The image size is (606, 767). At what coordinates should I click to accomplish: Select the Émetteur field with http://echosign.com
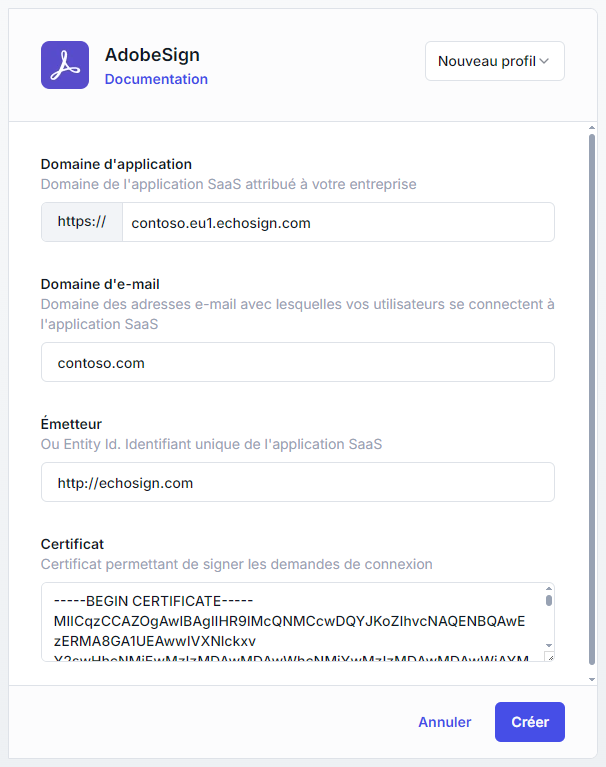[297, 482]
